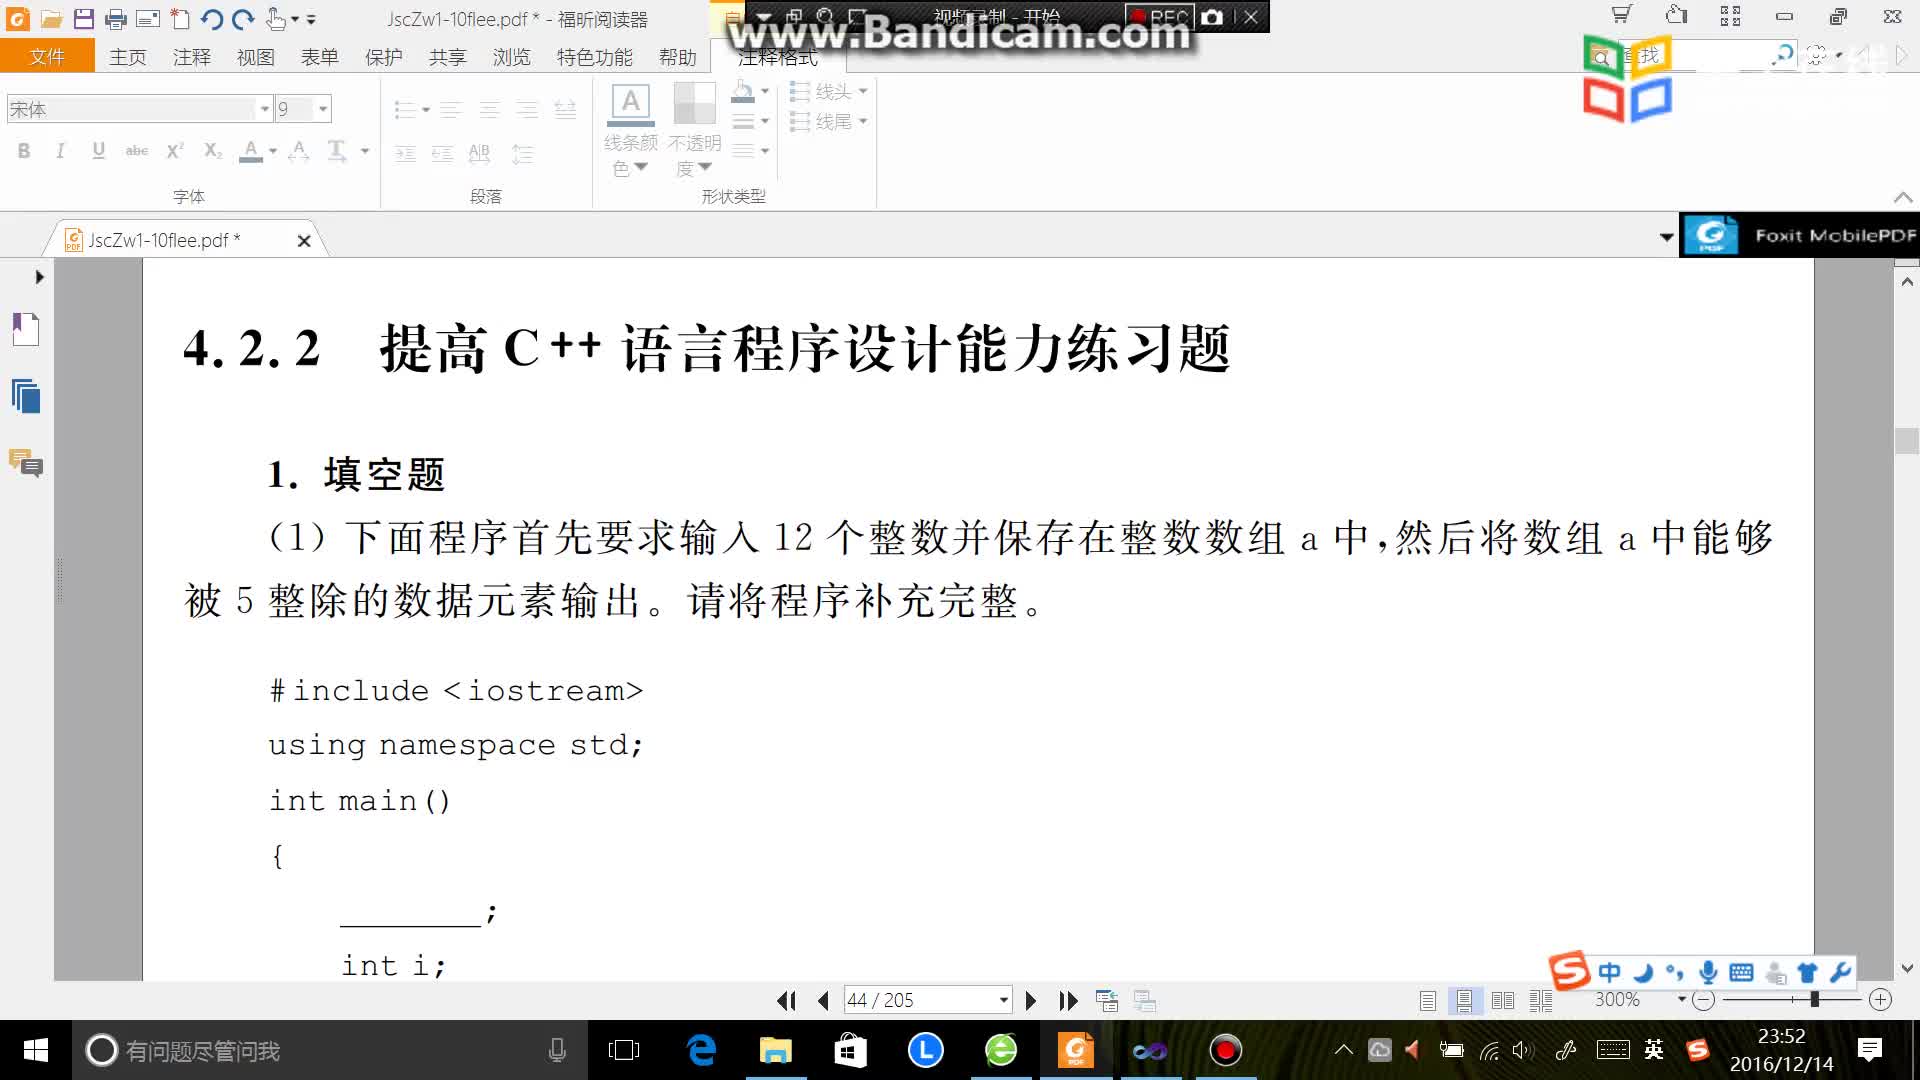1920x1080 pixels.
Task: Collapse the ribbon with the chevron
Action: click(1903, 197)
